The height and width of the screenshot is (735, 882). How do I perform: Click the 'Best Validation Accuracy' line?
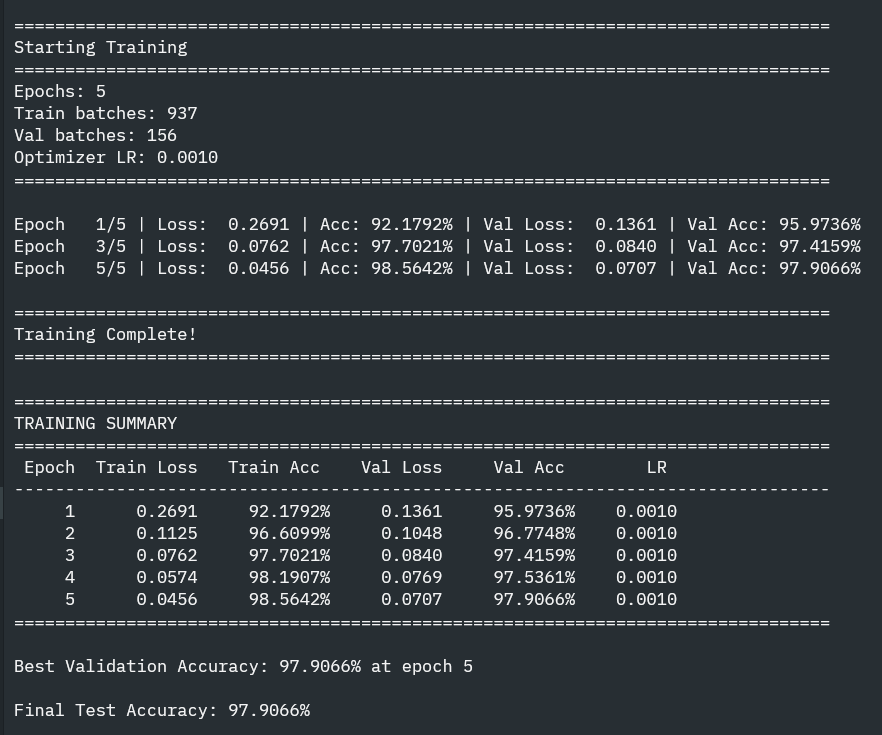244,666
